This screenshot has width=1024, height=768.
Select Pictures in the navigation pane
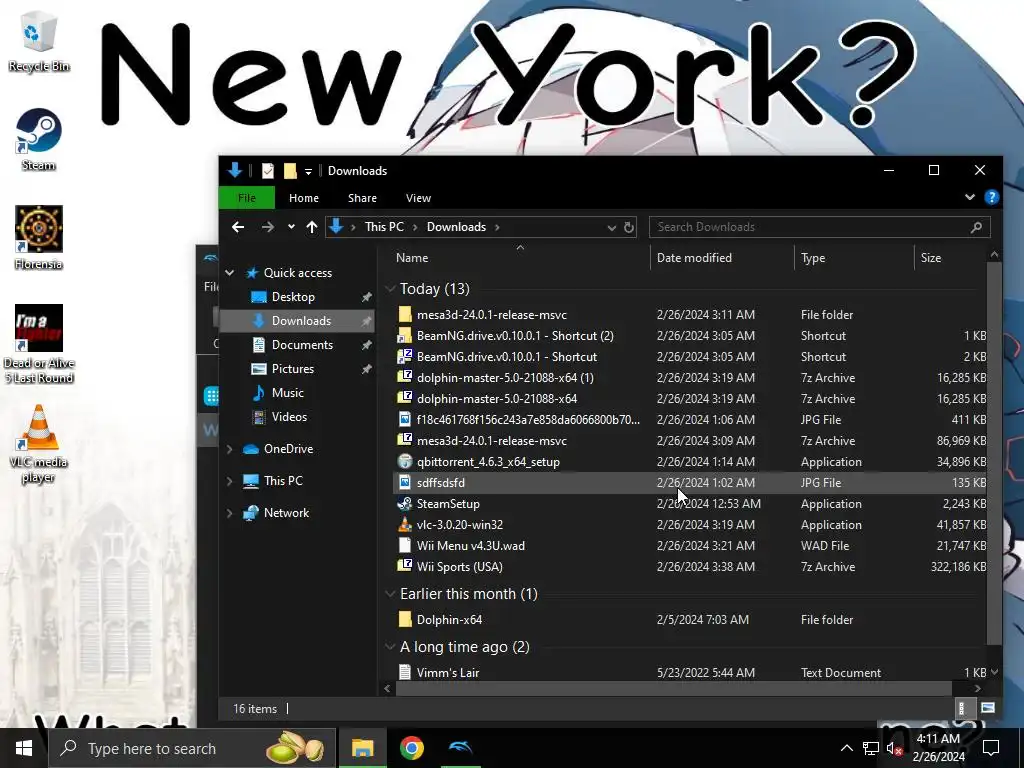293,369
